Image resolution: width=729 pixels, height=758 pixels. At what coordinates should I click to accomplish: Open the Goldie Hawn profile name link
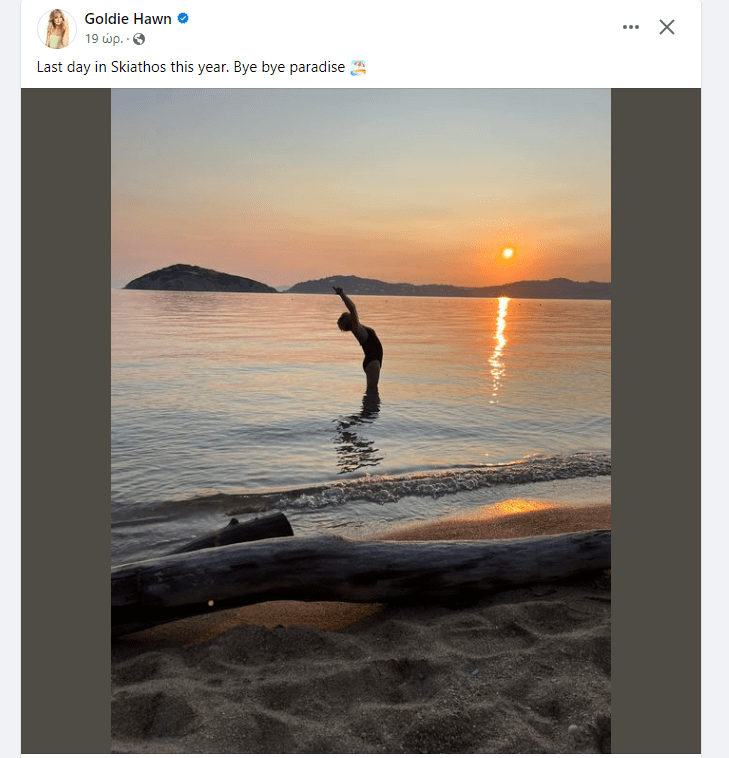[x=128, y=19]
